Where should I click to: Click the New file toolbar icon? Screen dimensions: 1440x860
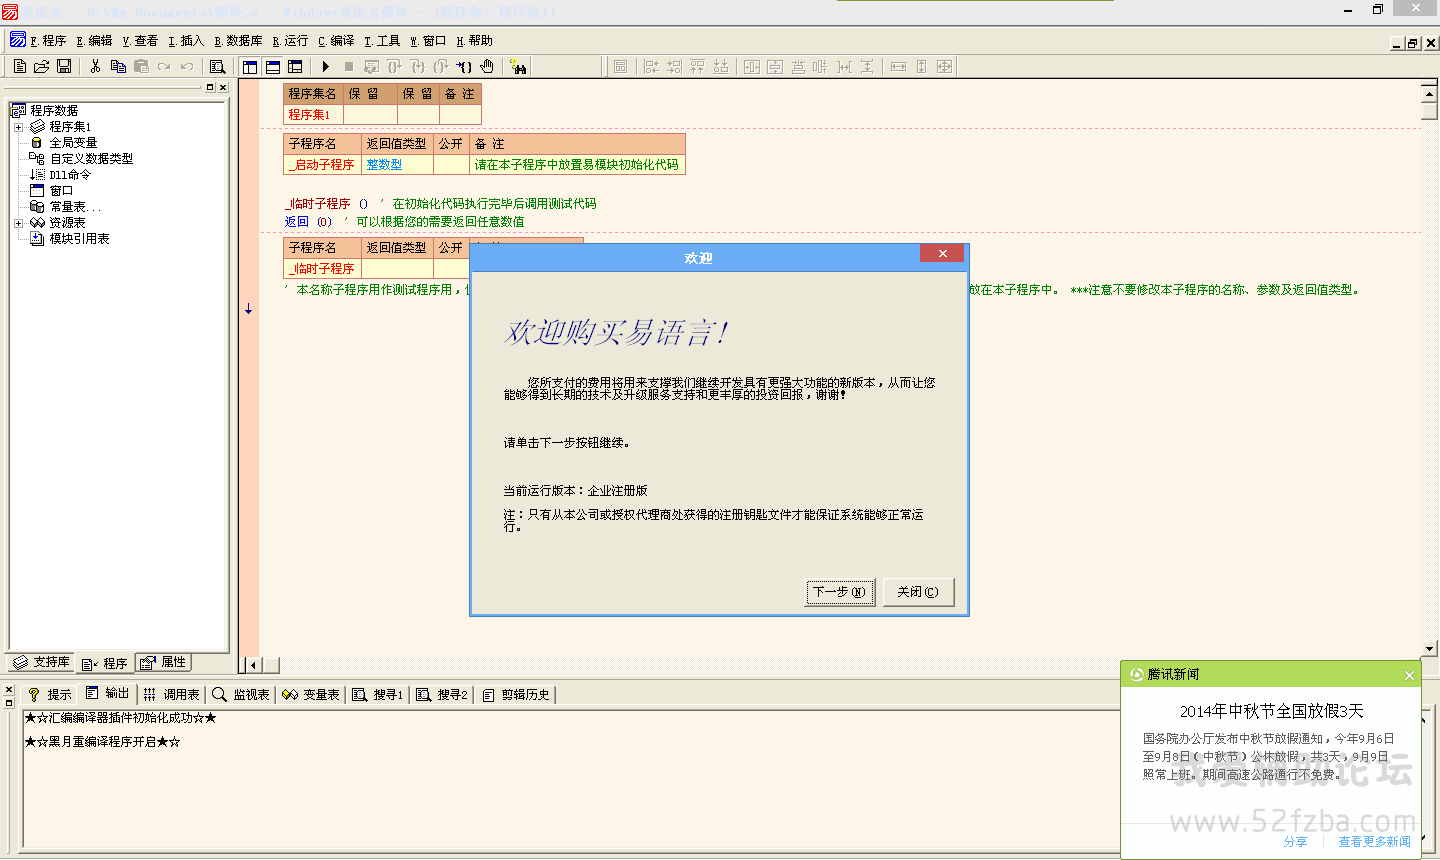click(20, 66)
